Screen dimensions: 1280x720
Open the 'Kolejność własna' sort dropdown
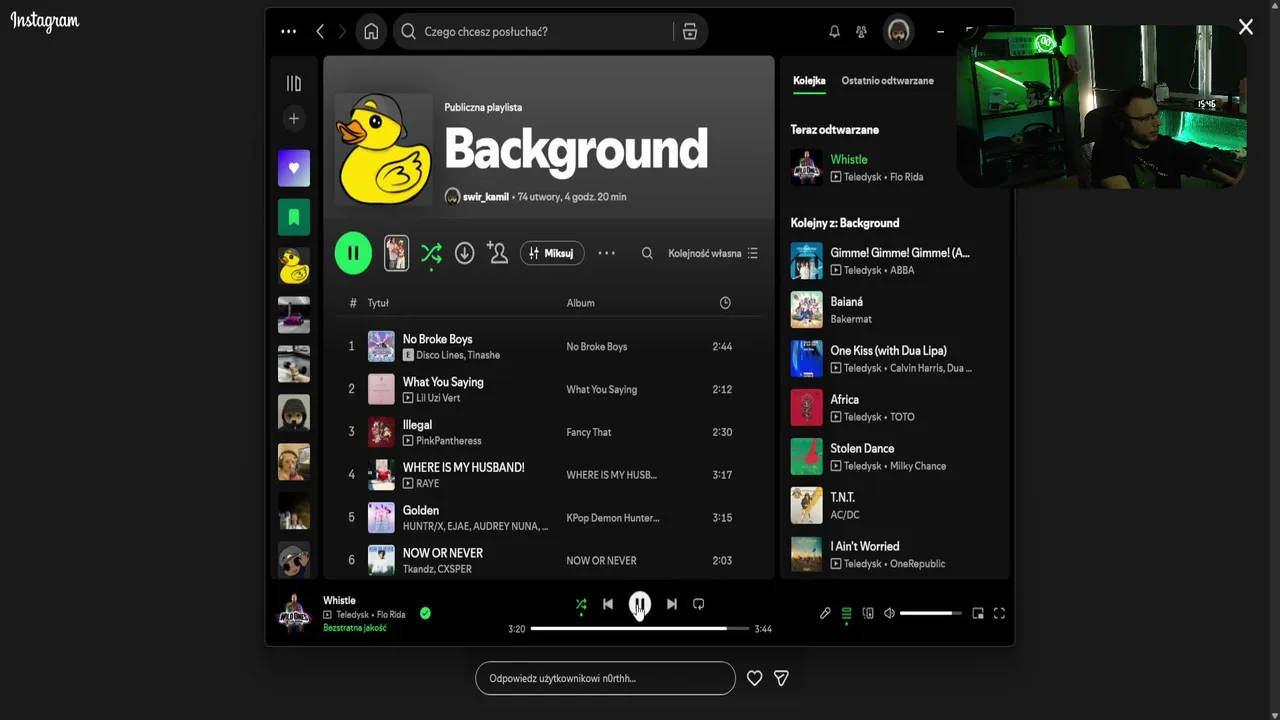[713, 253]
